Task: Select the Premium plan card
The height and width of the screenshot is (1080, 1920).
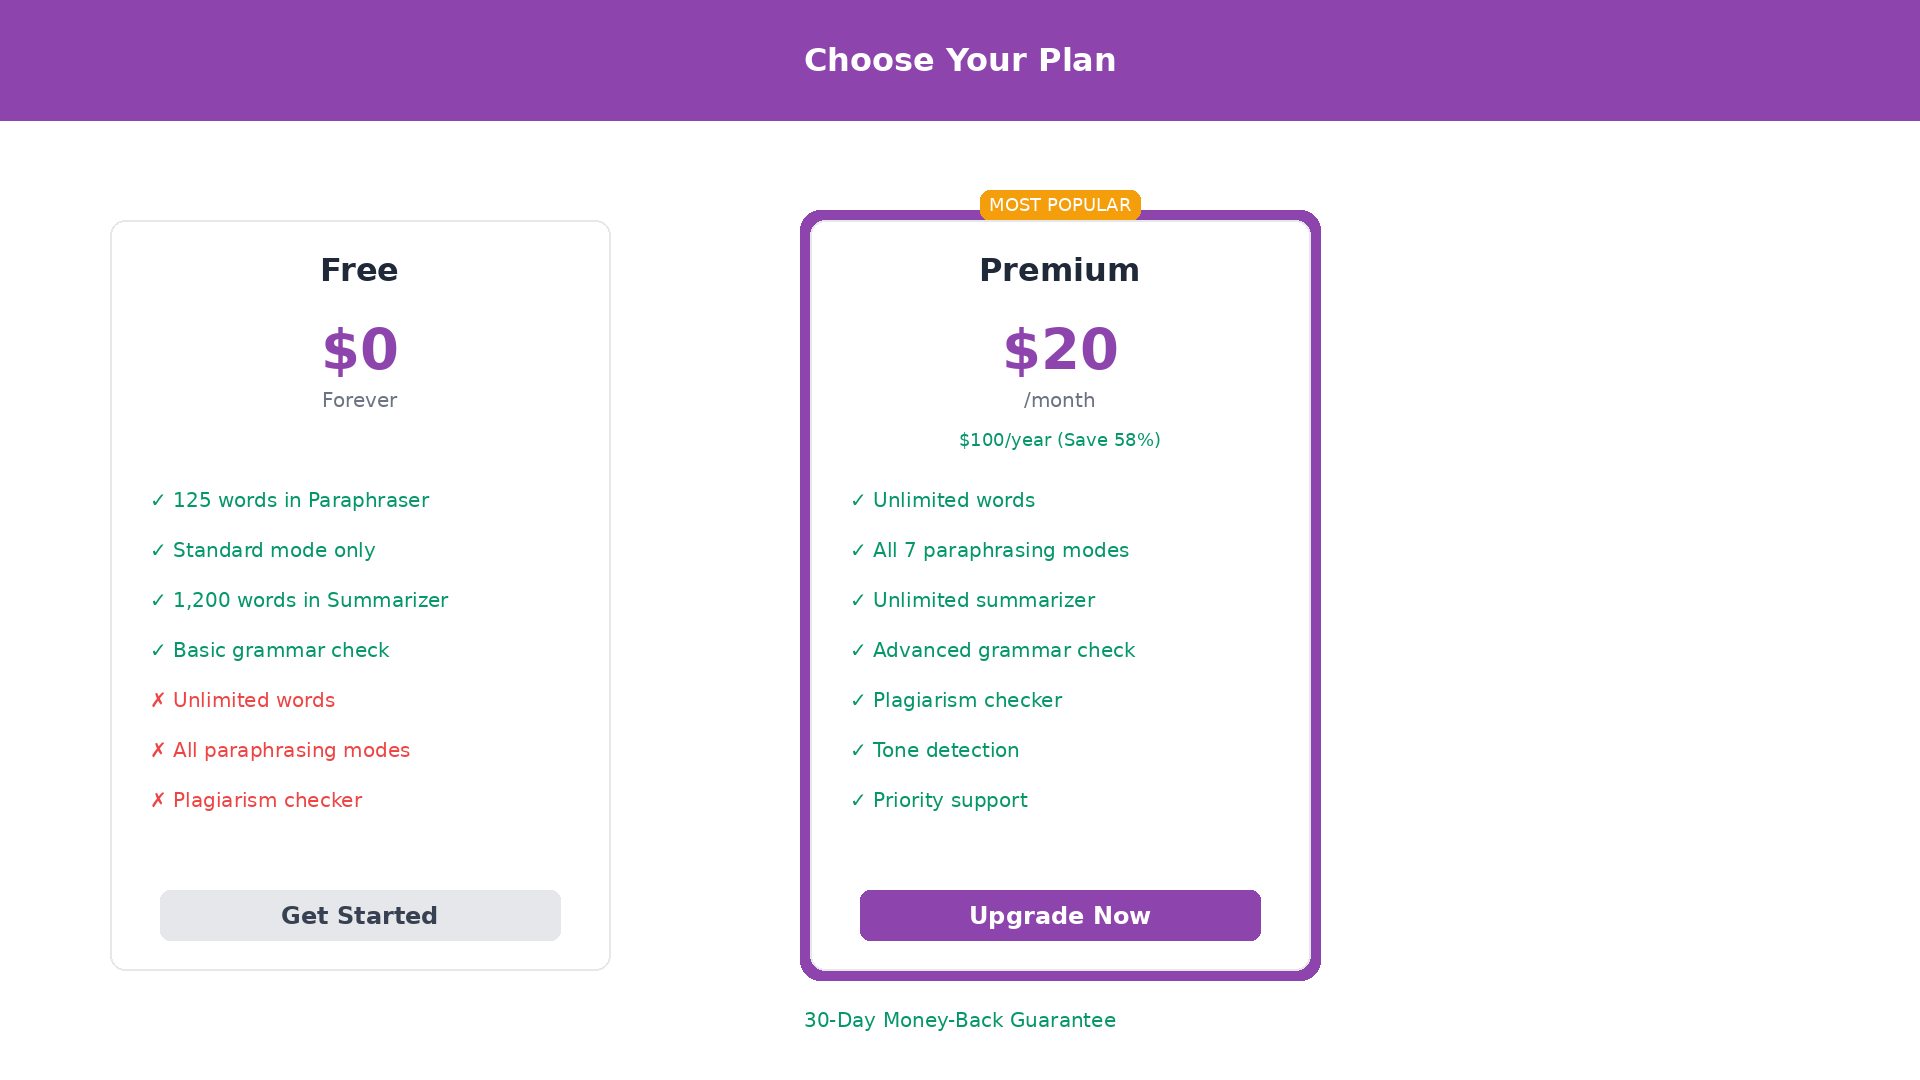Action: [1060, 595]
